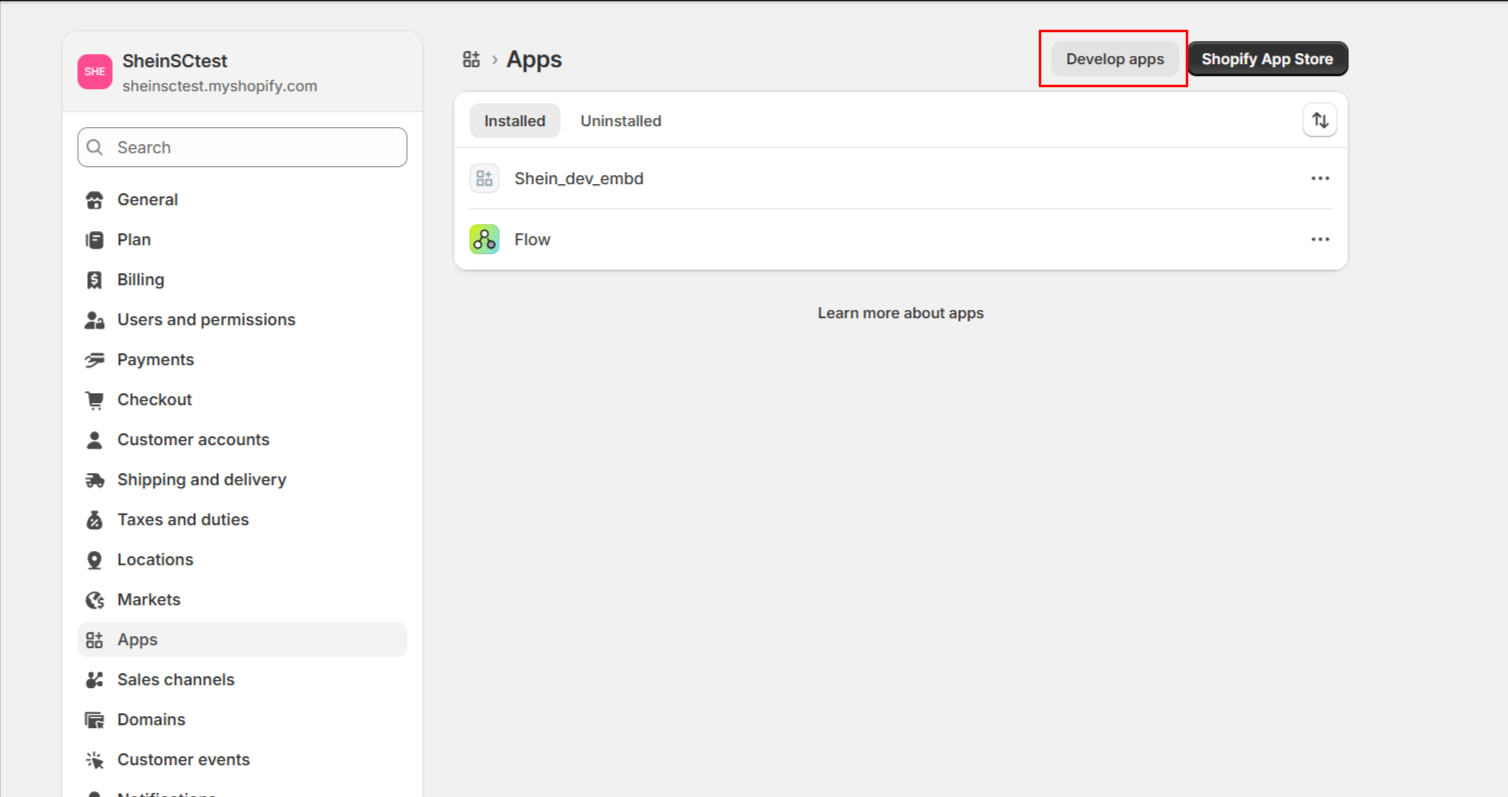Image resolution: width=1508 pixels, height=797 pixels.
Task: Click the sort apps arrows icon
Action: 1320,121
